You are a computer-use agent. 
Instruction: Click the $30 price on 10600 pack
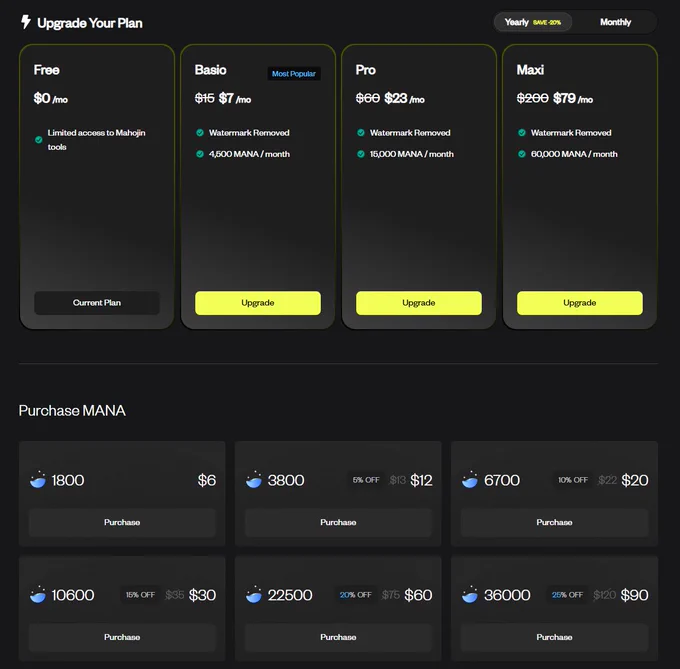(202, 595)
